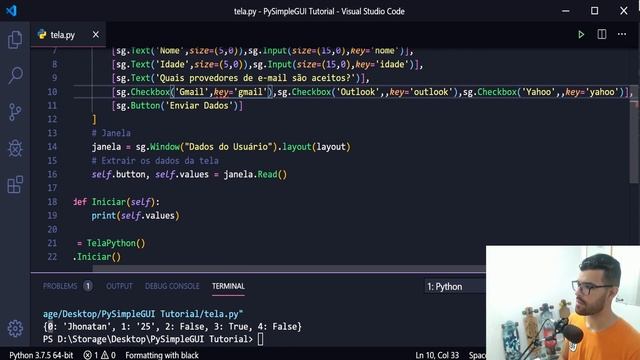Close the tela.py editor tab
640x360 pixels.
click(96, 35)
